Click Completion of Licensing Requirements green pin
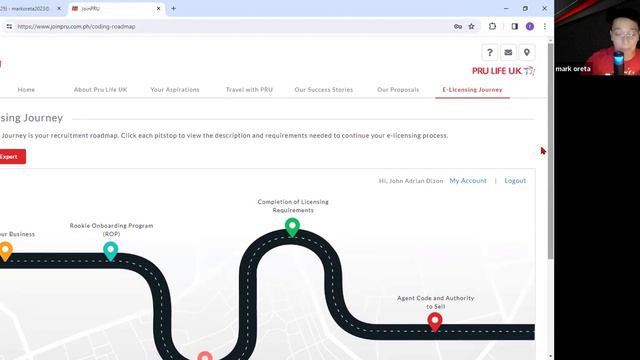Screen dimensions: 640x360 [292, 227]
